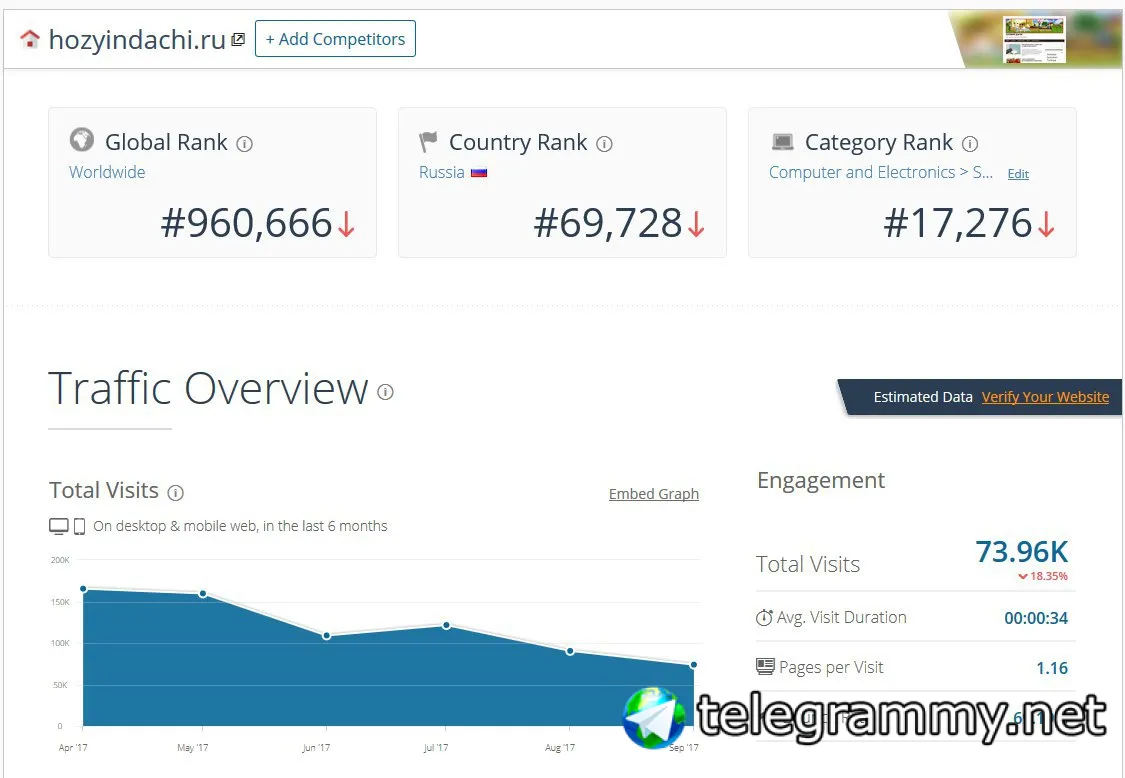
Task: Click the Apr '17 data point on graph
Action: point(84,589)
